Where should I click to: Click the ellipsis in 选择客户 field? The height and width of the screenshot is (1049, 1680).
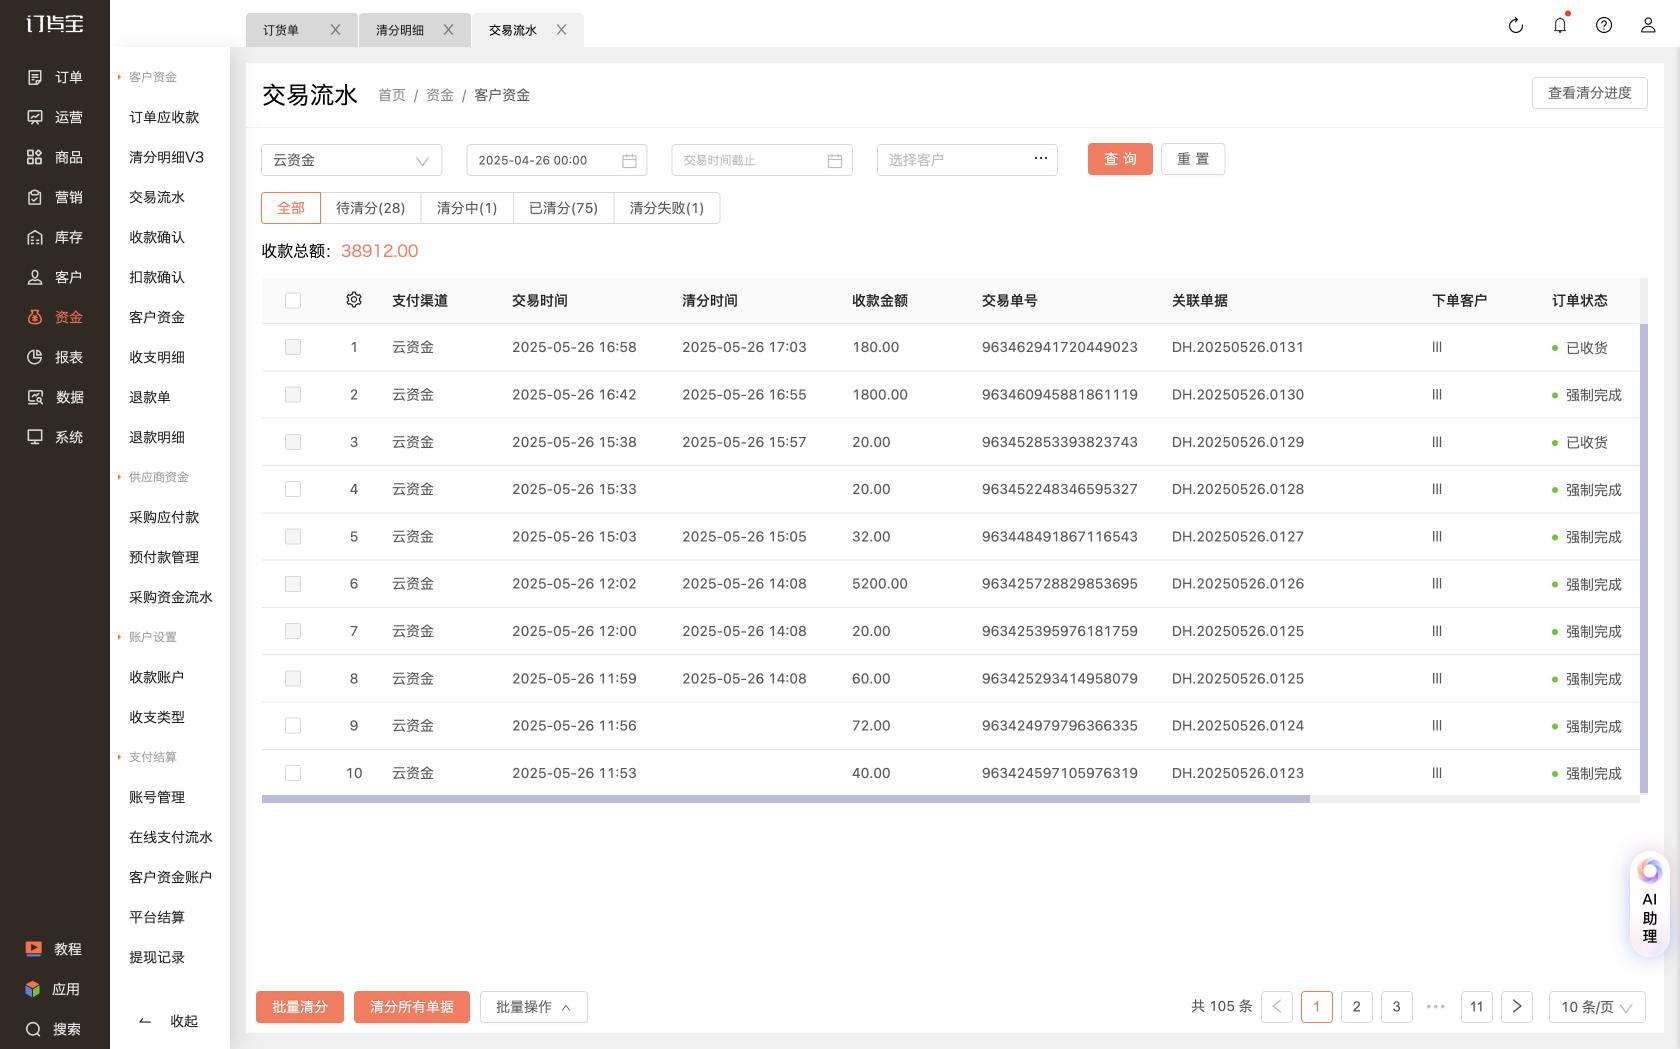1041,158
